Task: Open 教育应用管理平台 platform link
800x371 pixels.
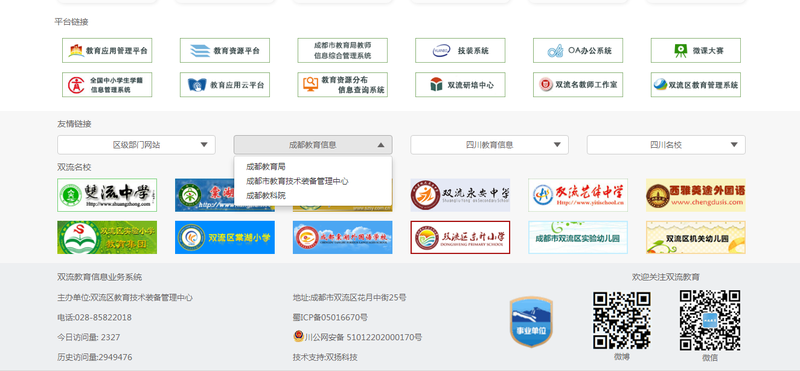Action: [107, 51]
